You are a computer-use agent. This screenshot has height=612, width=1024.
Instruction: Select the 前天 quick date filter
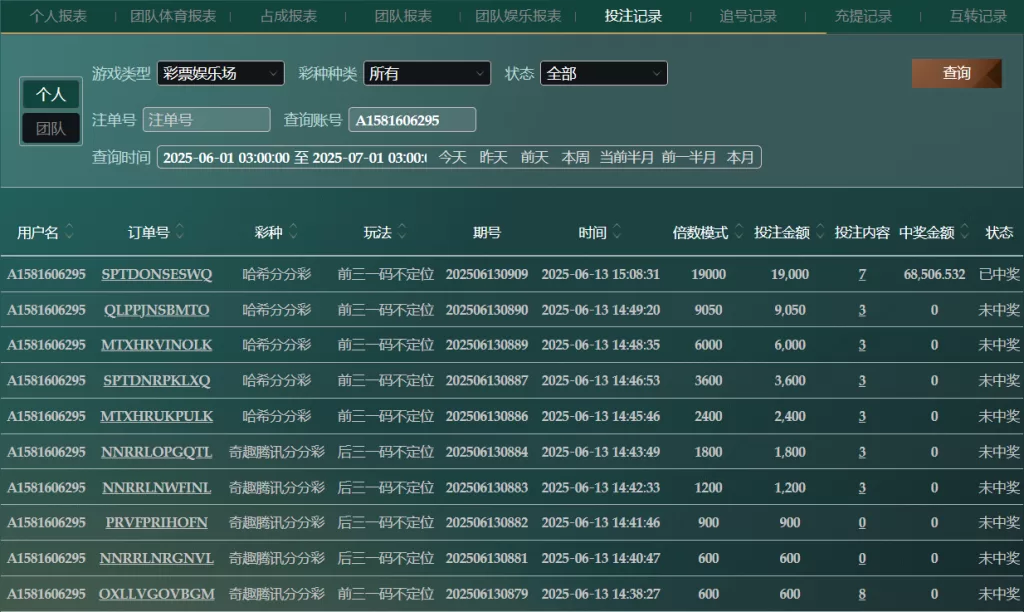pyautogui.click(x=534, y=157)
